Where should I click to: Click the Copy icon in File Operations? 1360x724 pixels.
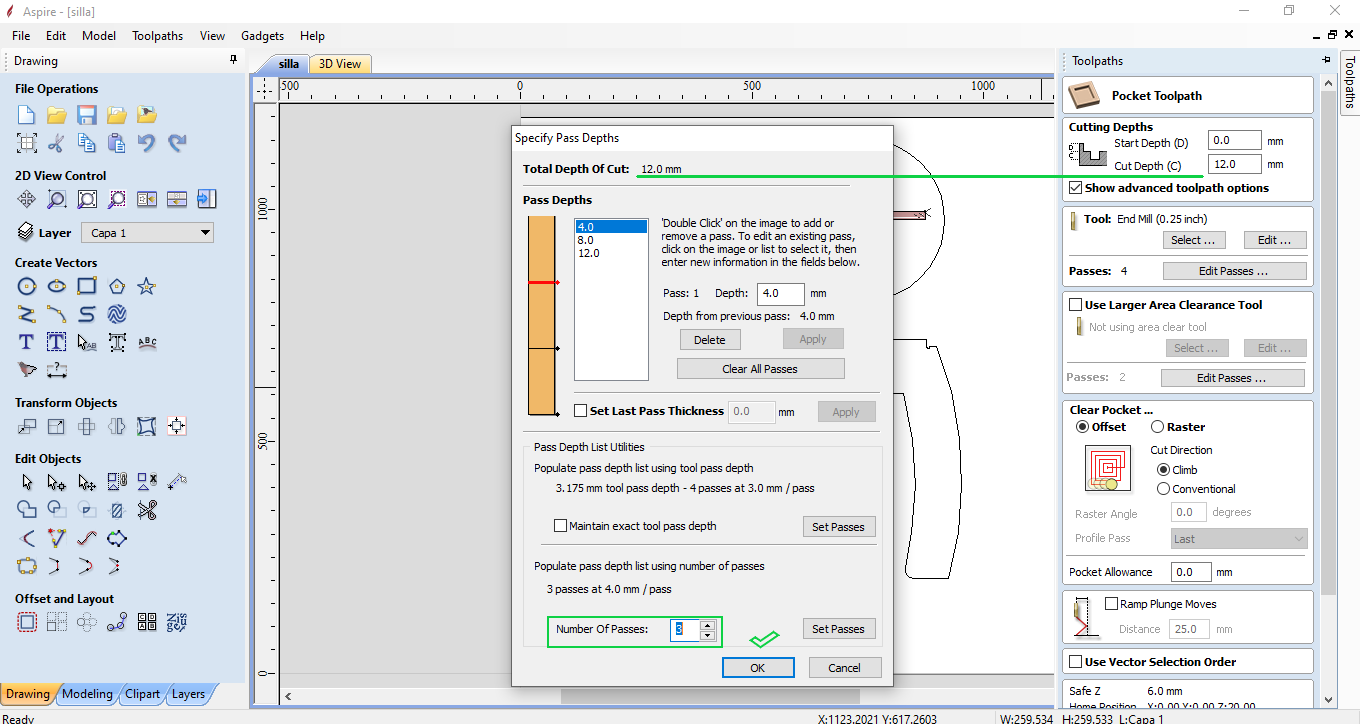[x=87, y=143]
